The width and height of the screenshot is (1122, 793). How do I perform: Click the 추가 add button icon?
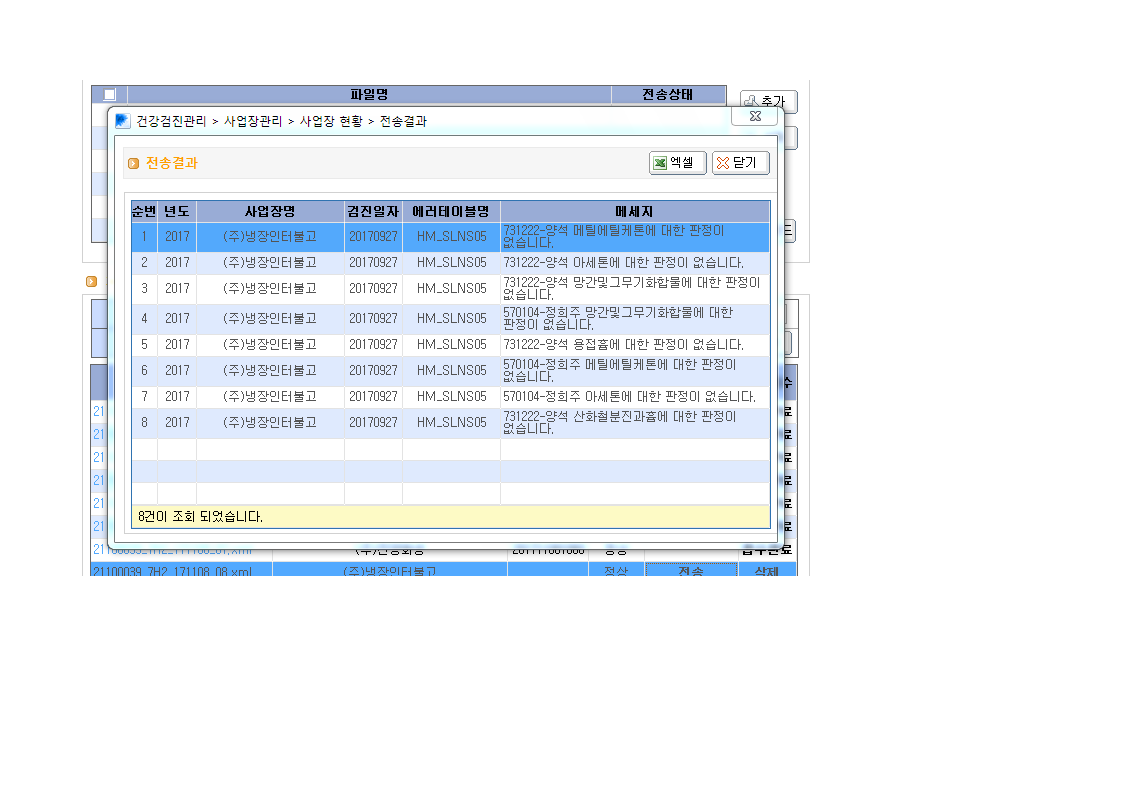[751, 101]
